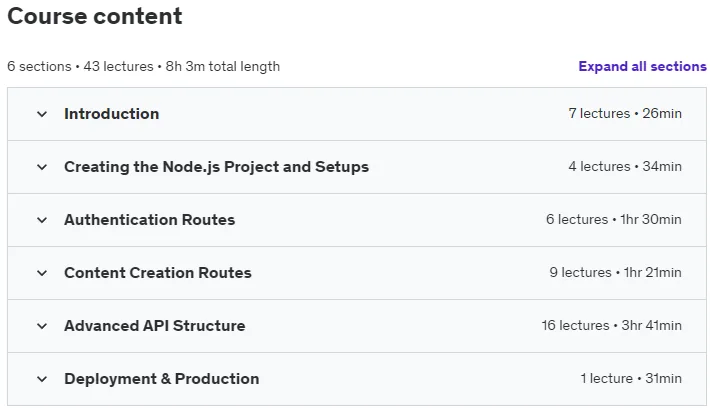
Task: Click the 9 lectures • 1hr 21min label
Action: tap(615, 272)
